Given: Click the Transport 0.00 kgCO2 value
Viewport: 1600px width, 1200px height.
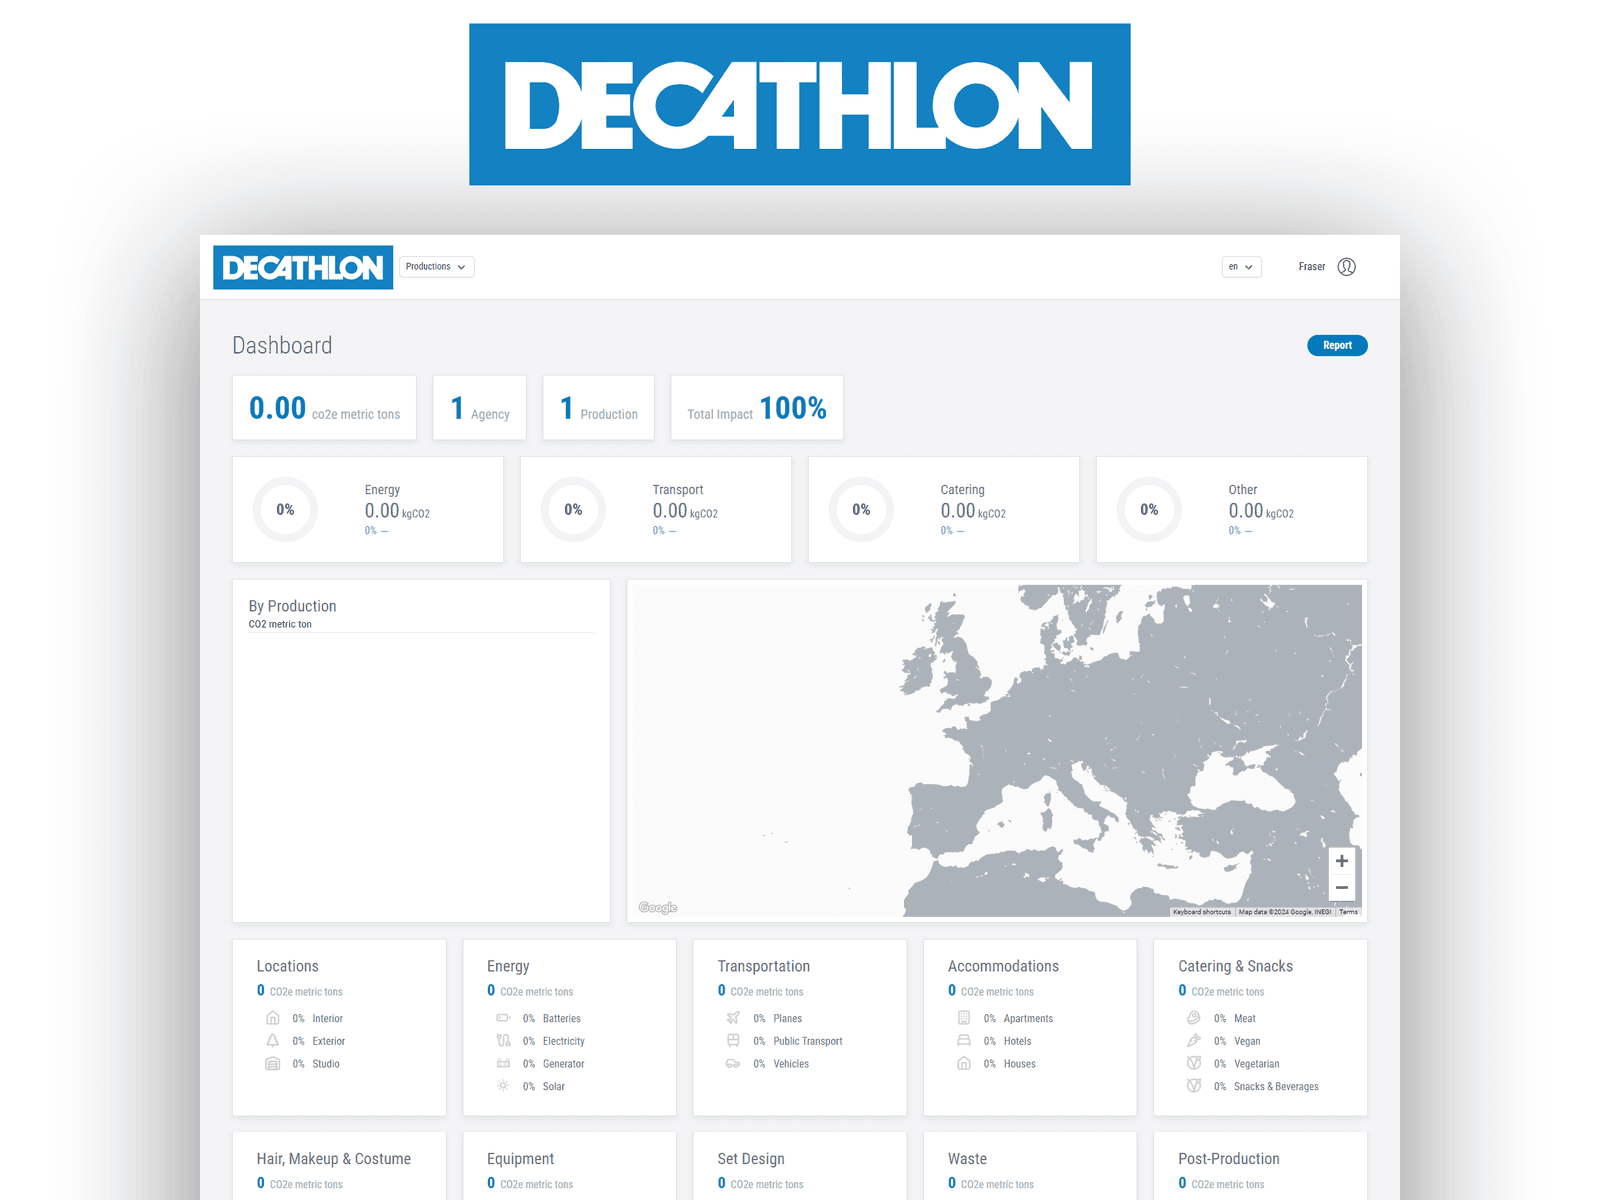Looking at the screenshot, I should (x=685, y=511).
